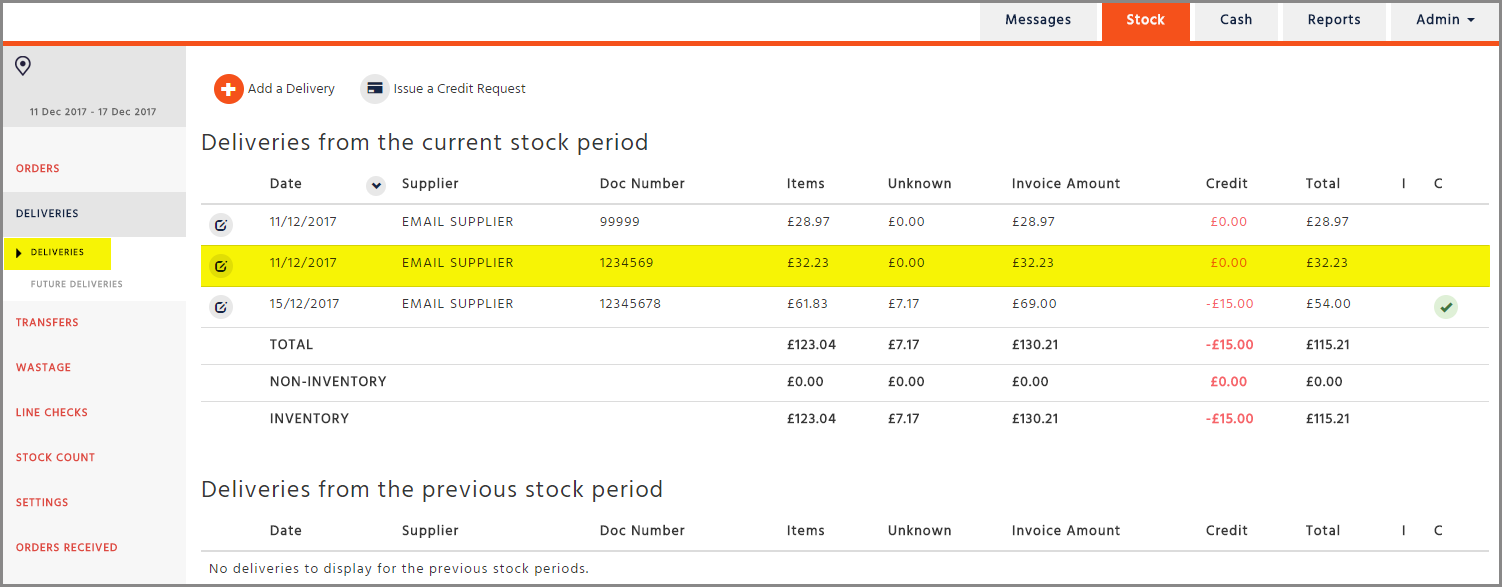Open Line Checks from sidebar
Viewport: 1502px width, 587px height.
point(52,413)
